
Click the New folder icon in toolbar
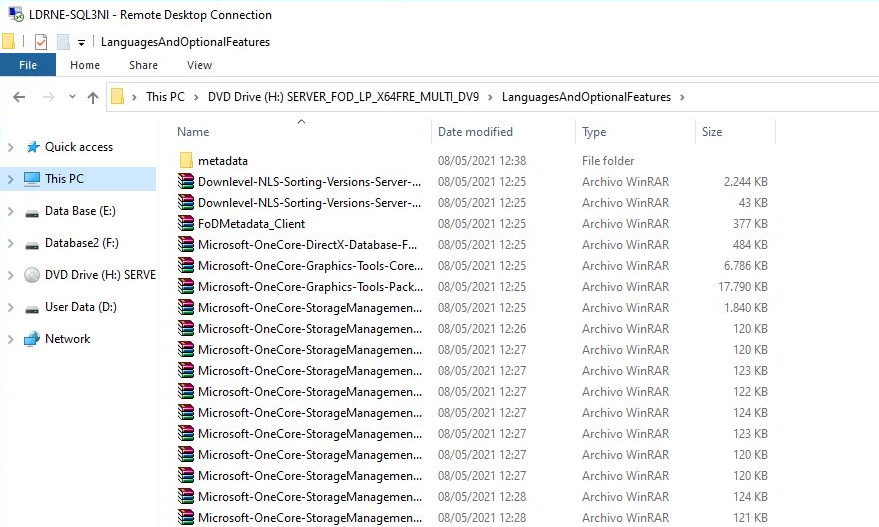(63, 41)
